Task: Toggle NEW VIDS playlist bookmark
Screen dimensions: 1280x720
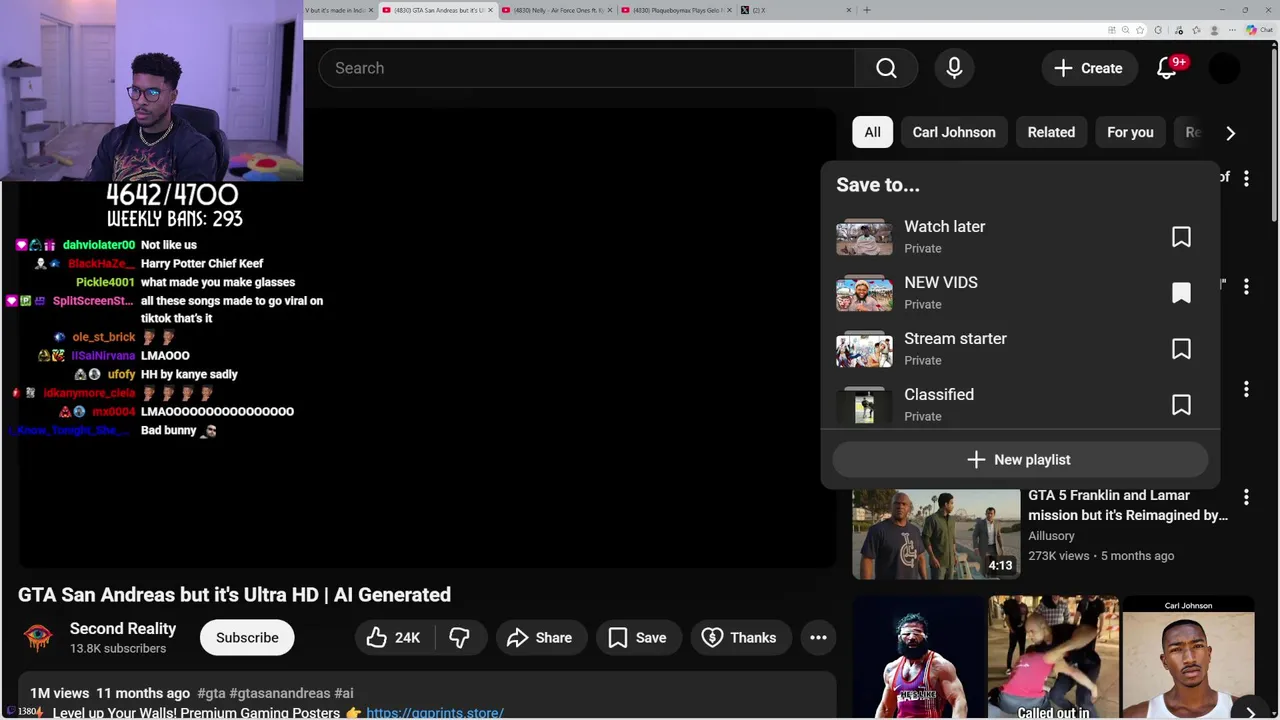Action: (x=1181, y=293)
